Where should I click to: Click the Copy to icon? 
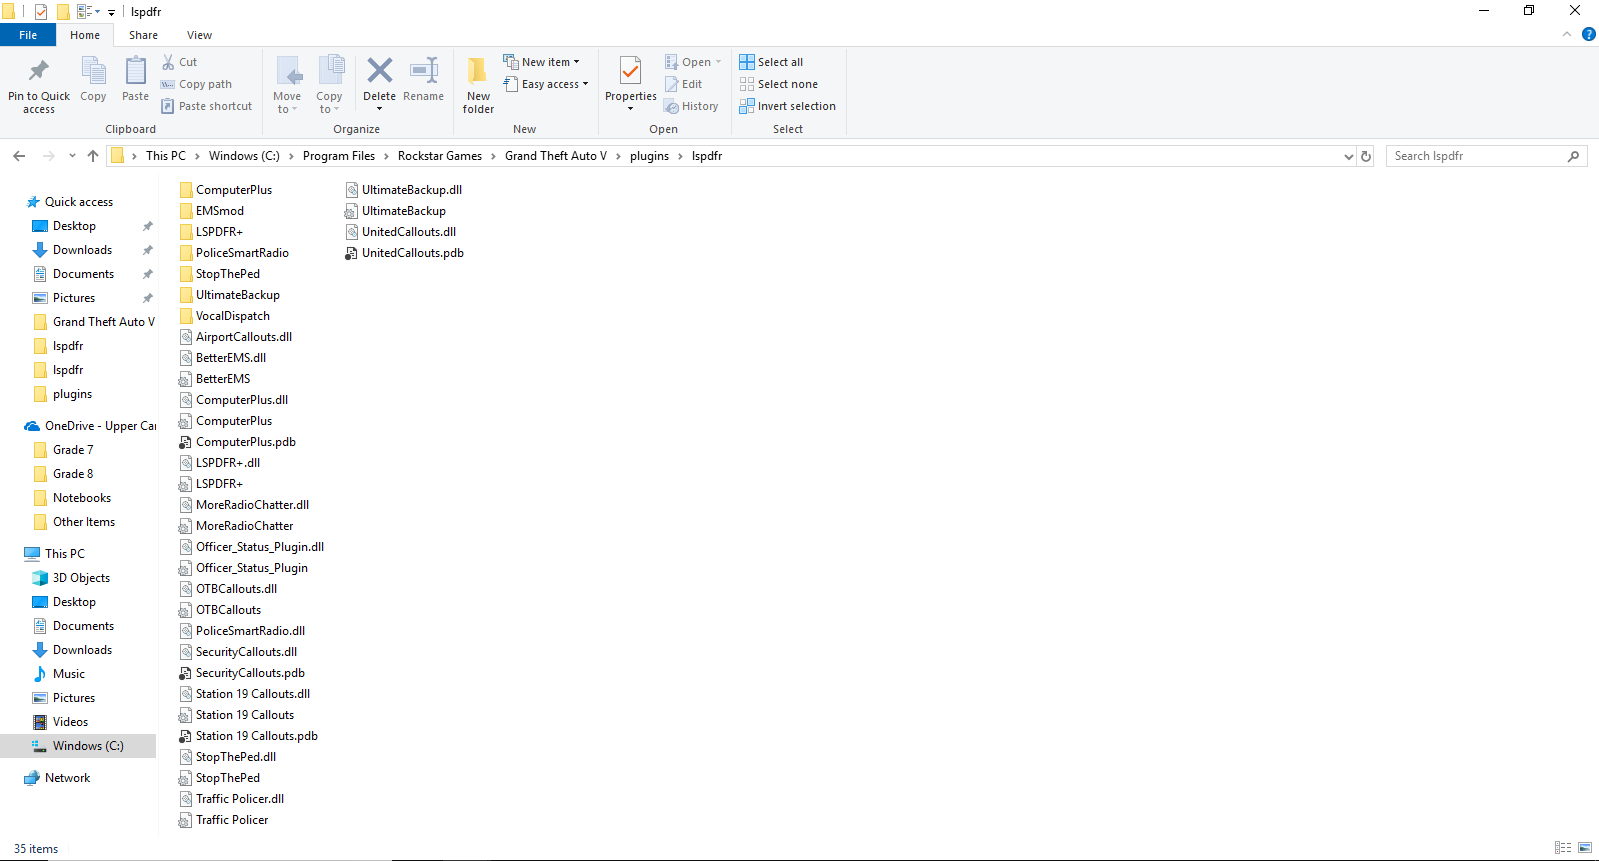pos(330,71)
